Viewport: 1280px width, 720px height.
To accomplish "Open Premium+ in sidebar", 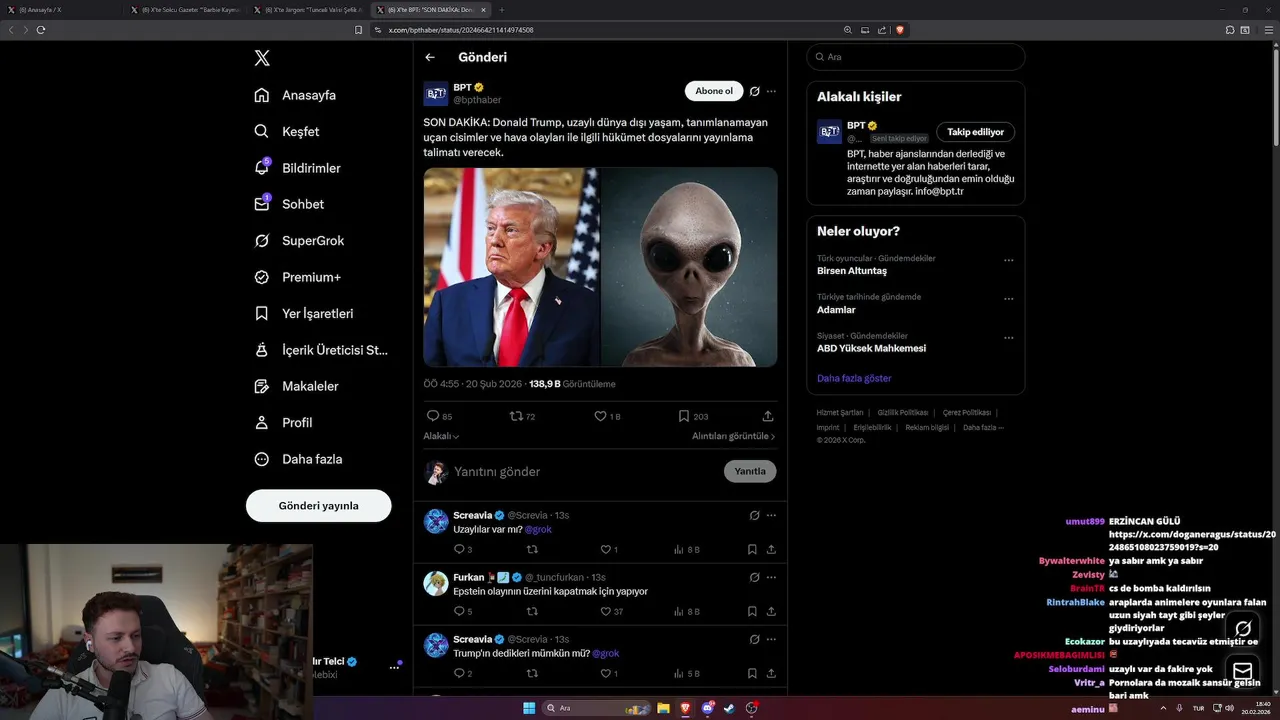I will pos(297,277).
